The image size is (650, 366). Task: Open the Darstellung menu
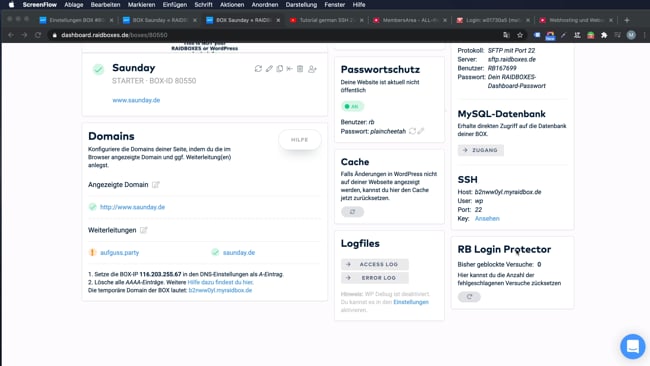click(301, 5)
